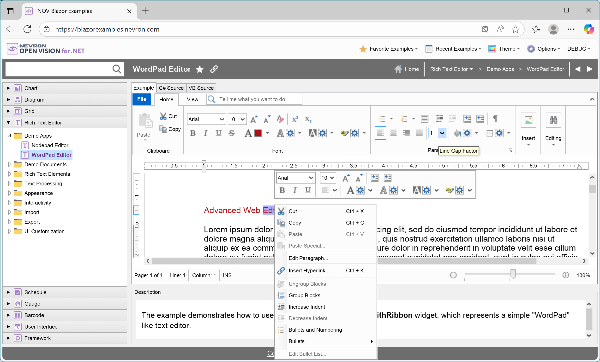Toggle align left in ribbon Paragraph group
Screen dimensions: 600x362
tap(380, 133)
